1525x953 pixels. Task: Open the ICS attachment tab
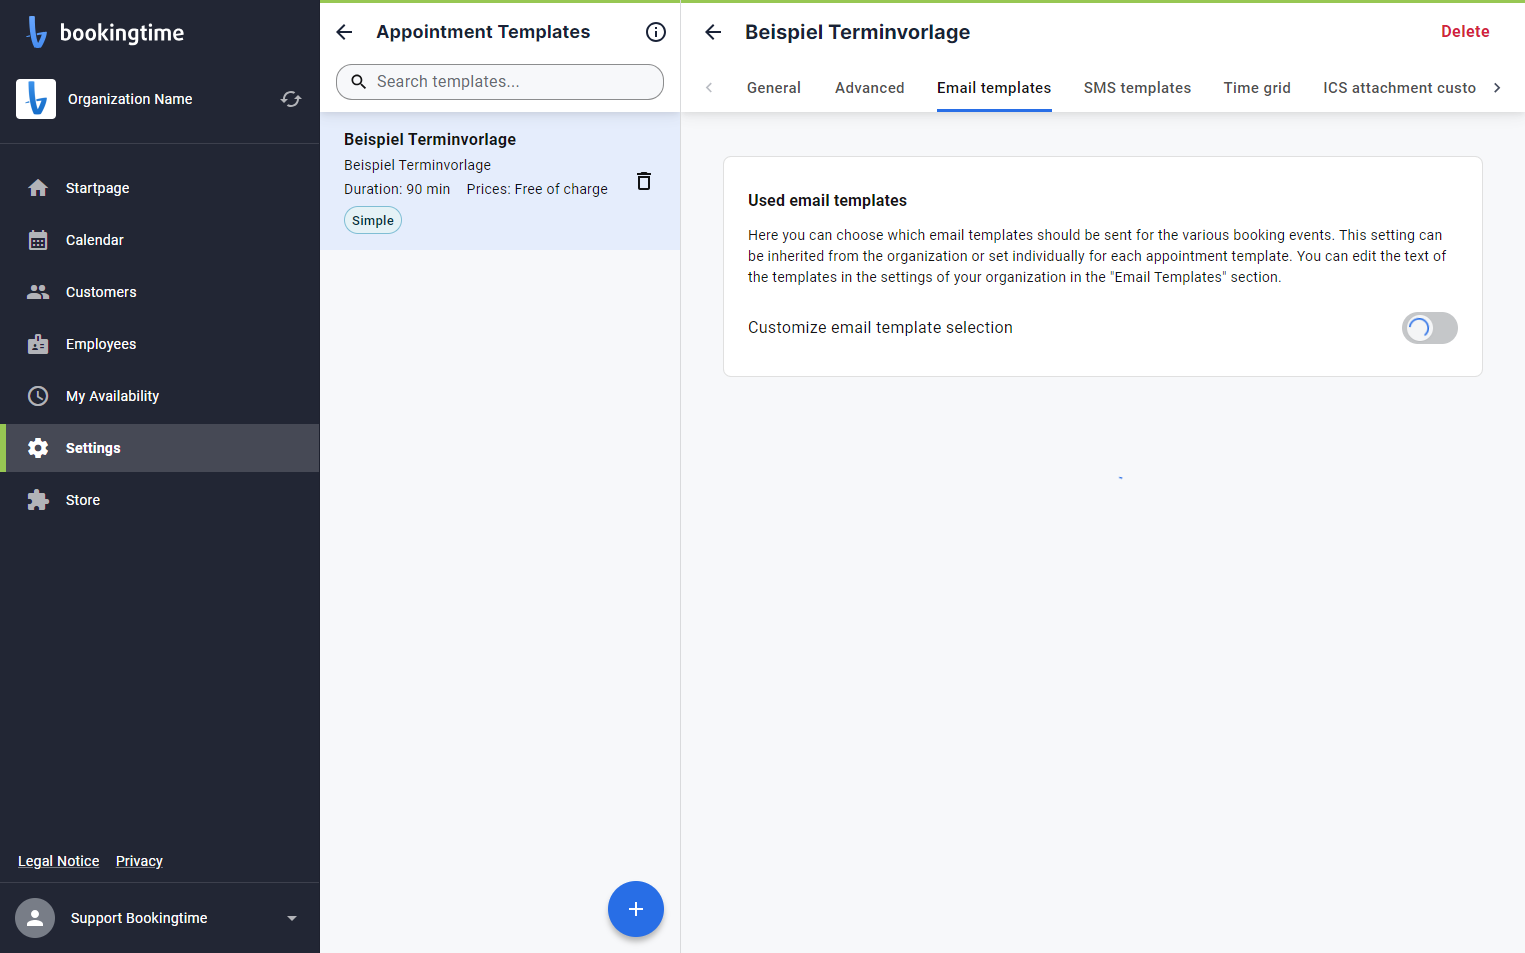pyautogui.click(x=1399, y=88)
